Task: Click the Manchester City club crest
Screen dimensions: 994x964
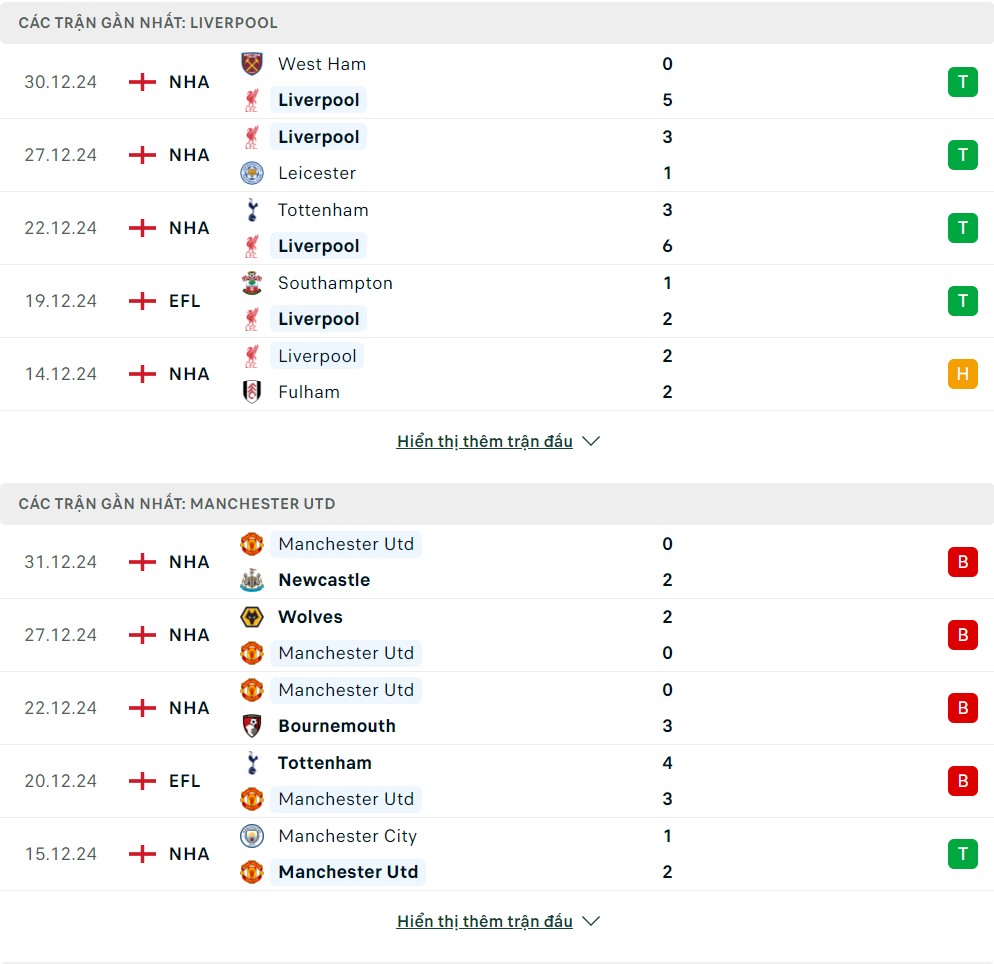Action: coord(252,836)
